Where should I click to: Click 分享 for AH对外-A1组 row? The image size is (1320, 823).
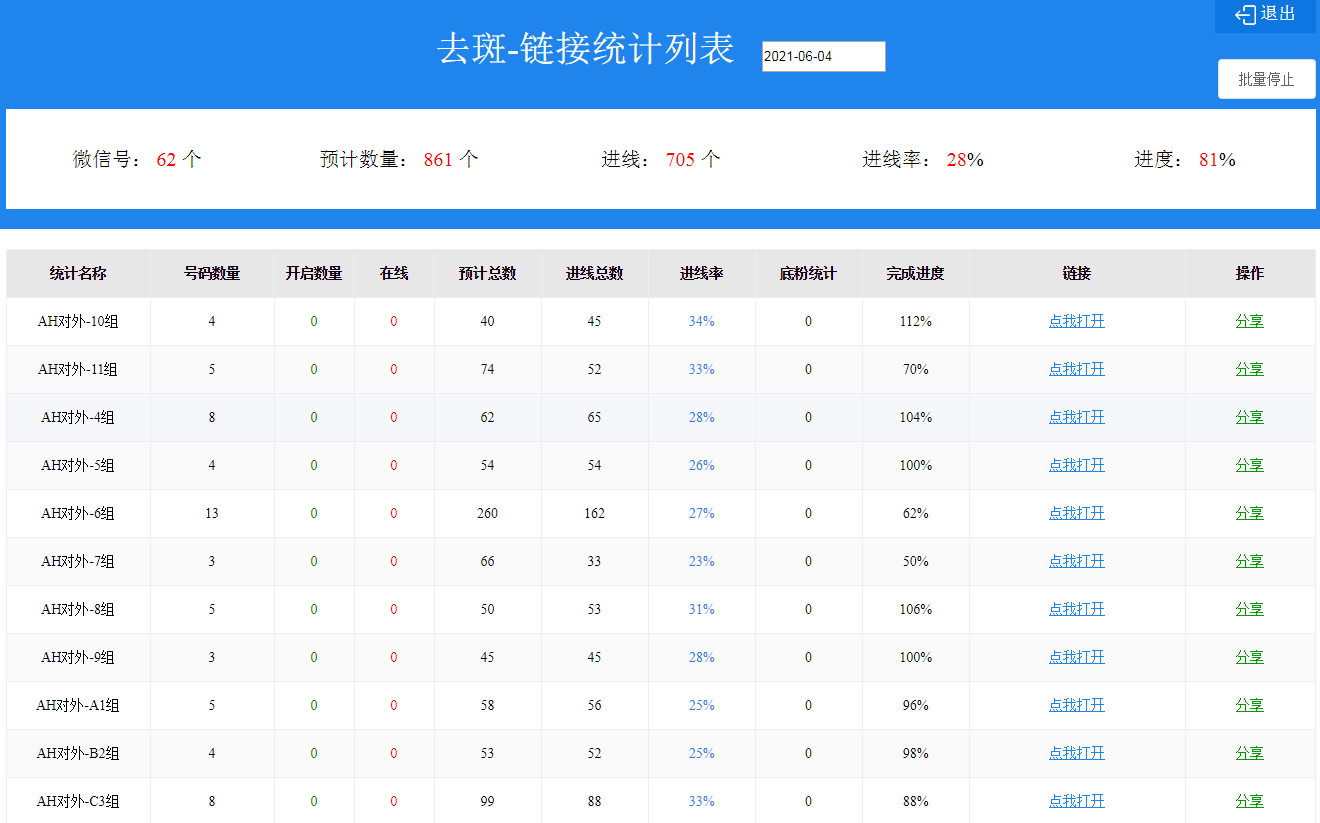click(1249, 705)
